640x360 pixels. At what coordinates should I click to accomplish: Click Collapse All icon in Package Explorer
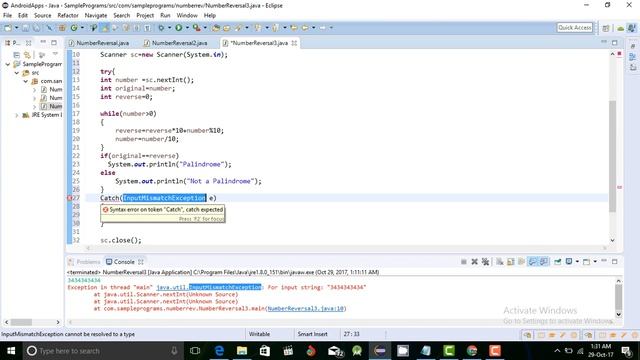coord(16,55)
